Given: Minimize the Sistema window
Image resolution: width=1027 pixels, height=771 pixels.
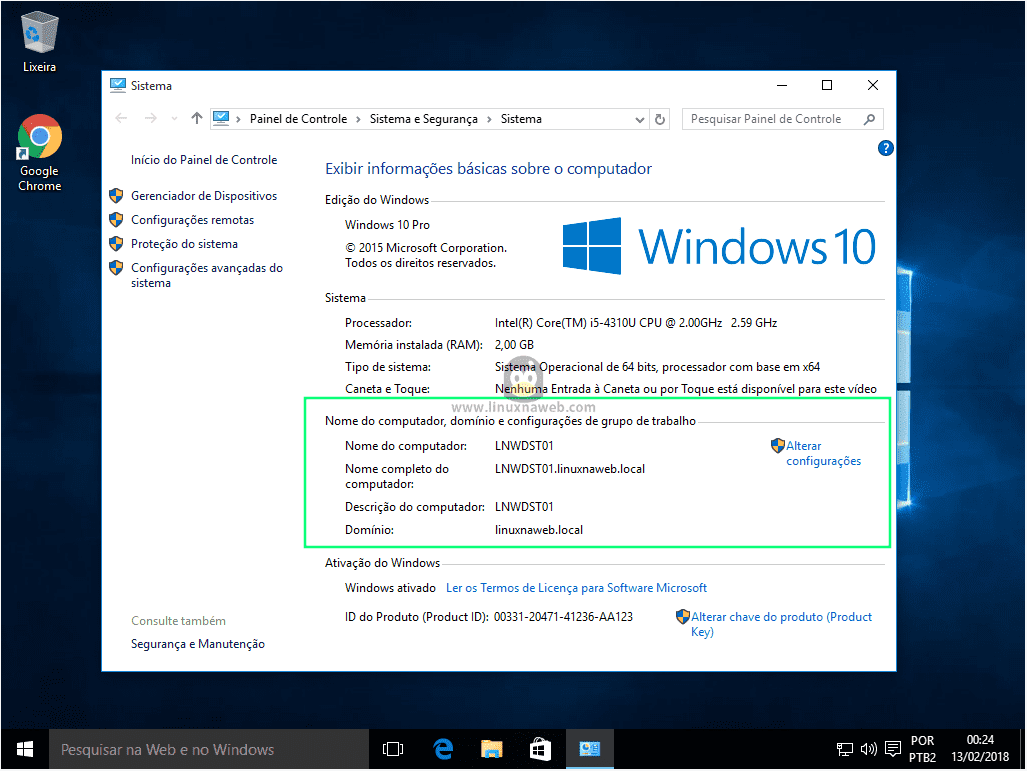Looking at the screenshot, I should pyautogui.click(x=782, y=86).
